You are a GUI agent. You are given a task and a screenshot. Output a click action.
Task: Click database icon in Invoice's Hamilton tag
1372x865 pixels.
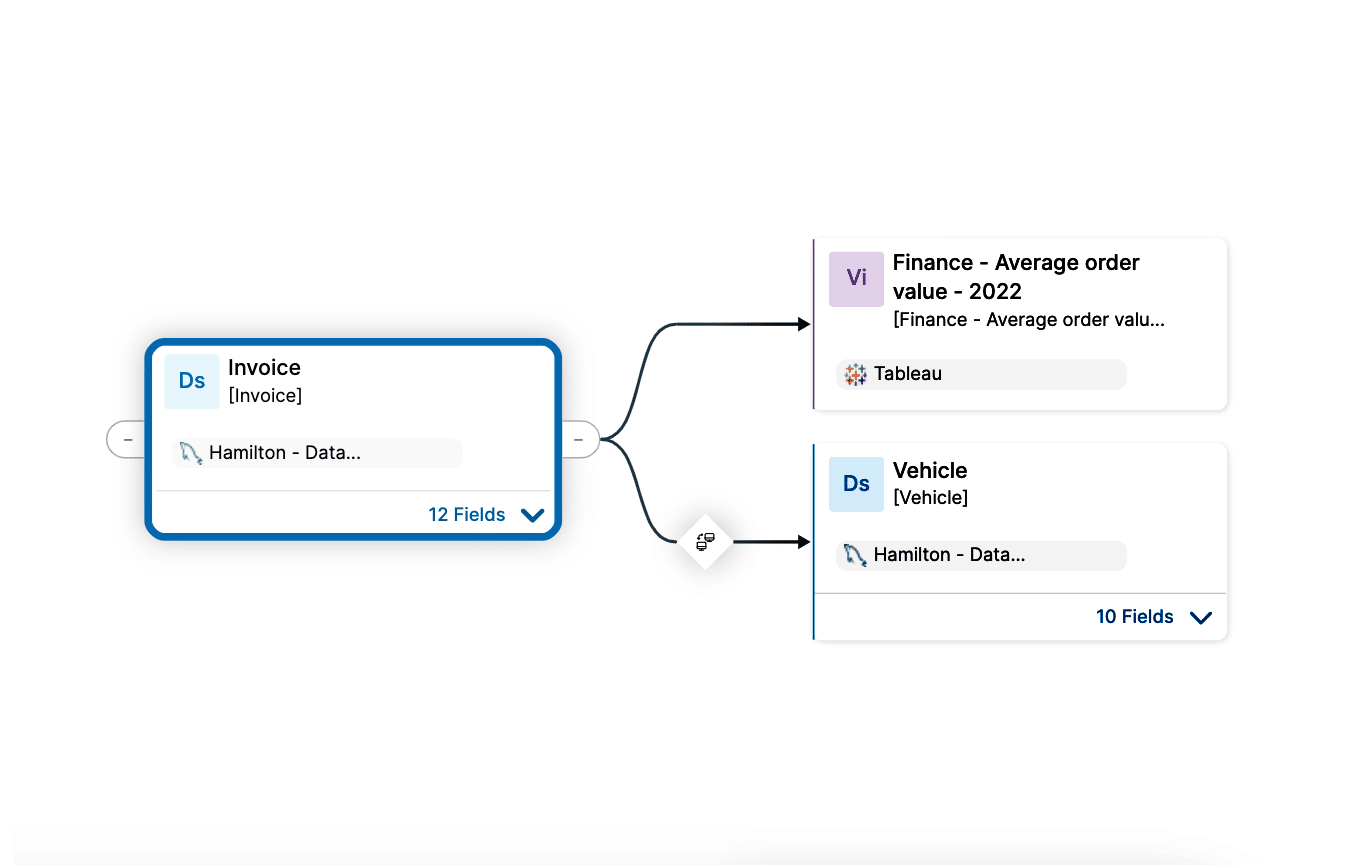pyautogui.click(x=191, y=453)
